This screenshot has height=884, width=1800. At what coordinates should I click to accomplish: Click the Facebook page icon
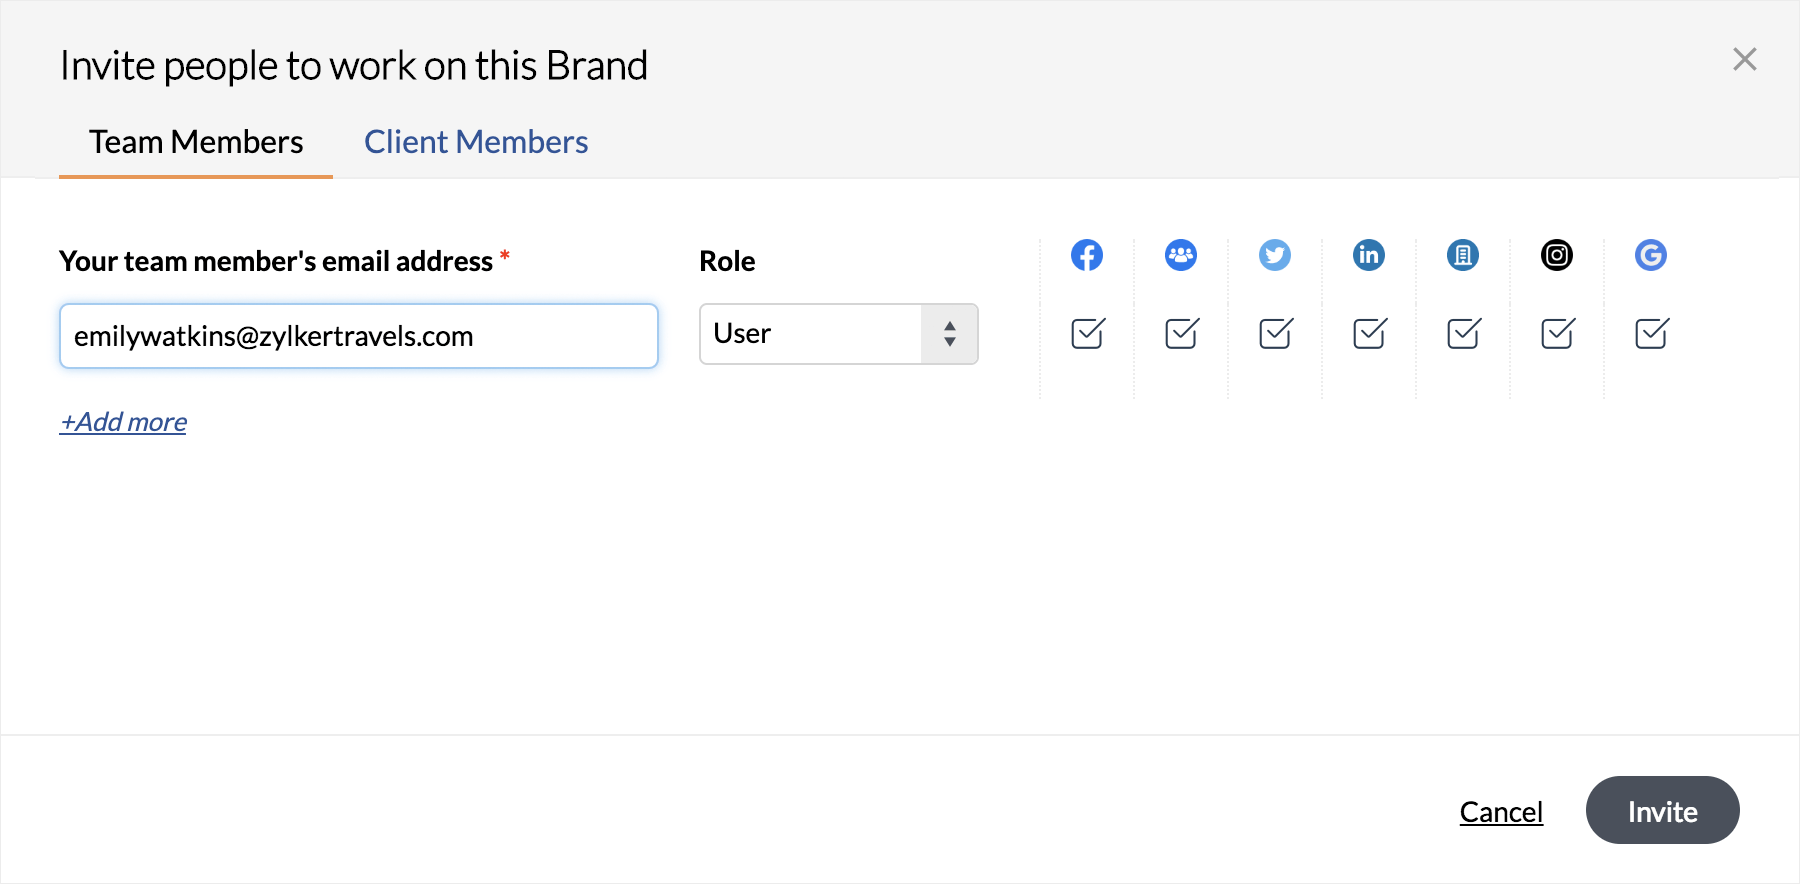click(x=1087, y=255)
